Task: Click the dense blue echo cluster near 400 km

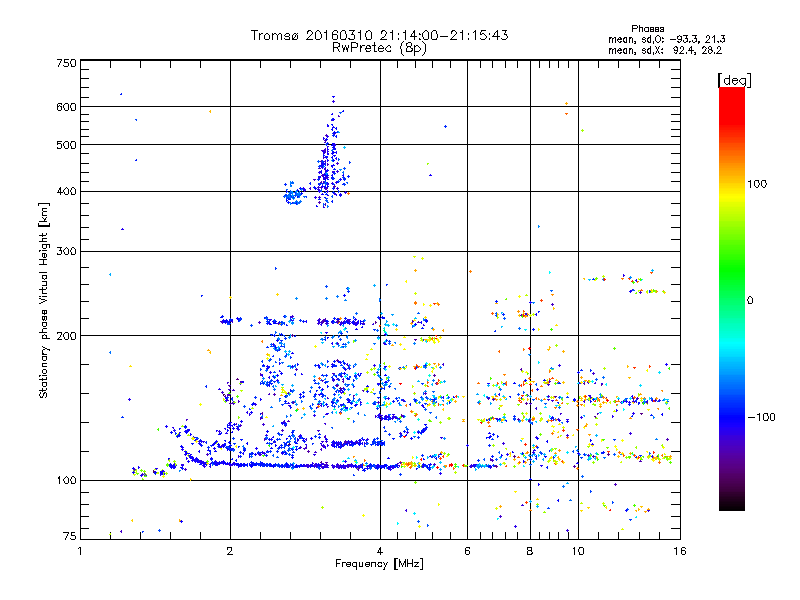Action: click(294, 195)
